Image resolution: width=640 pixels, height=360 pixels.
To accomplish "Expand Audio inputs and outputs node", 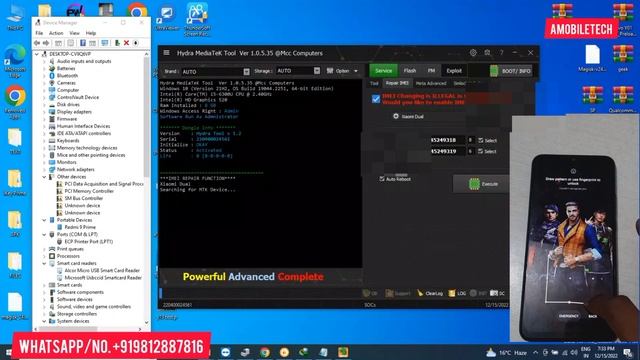I will 44,61.
